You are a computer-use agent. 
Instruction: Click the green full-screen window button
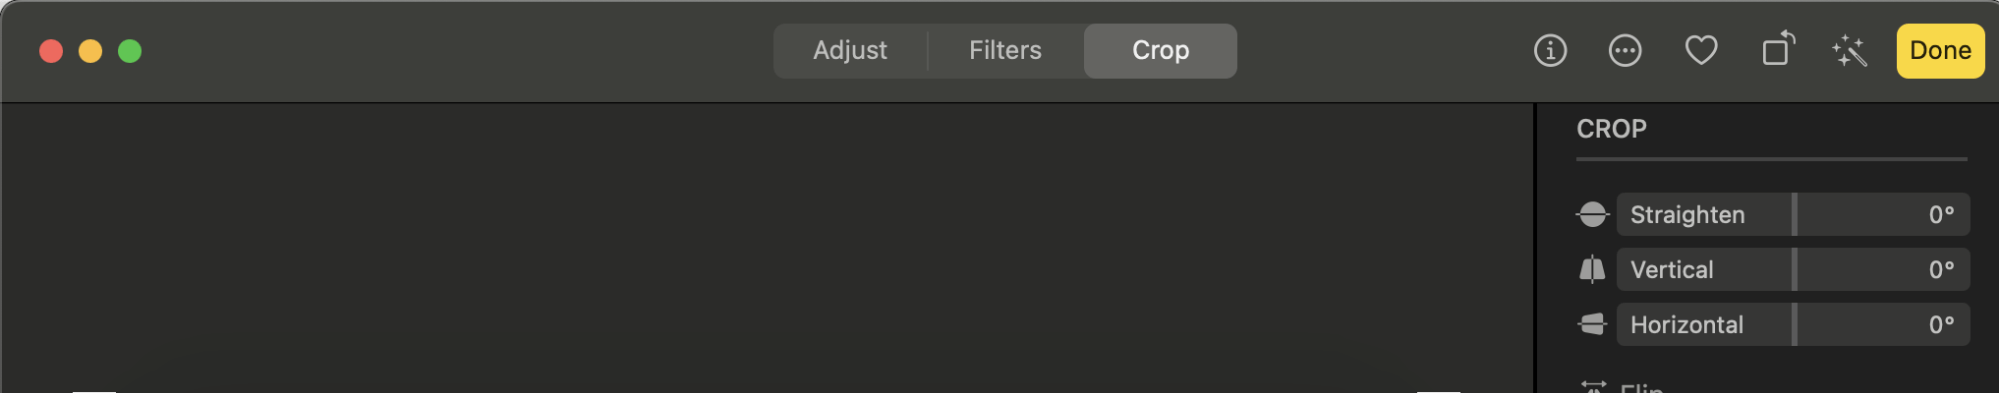coord(130,51)
